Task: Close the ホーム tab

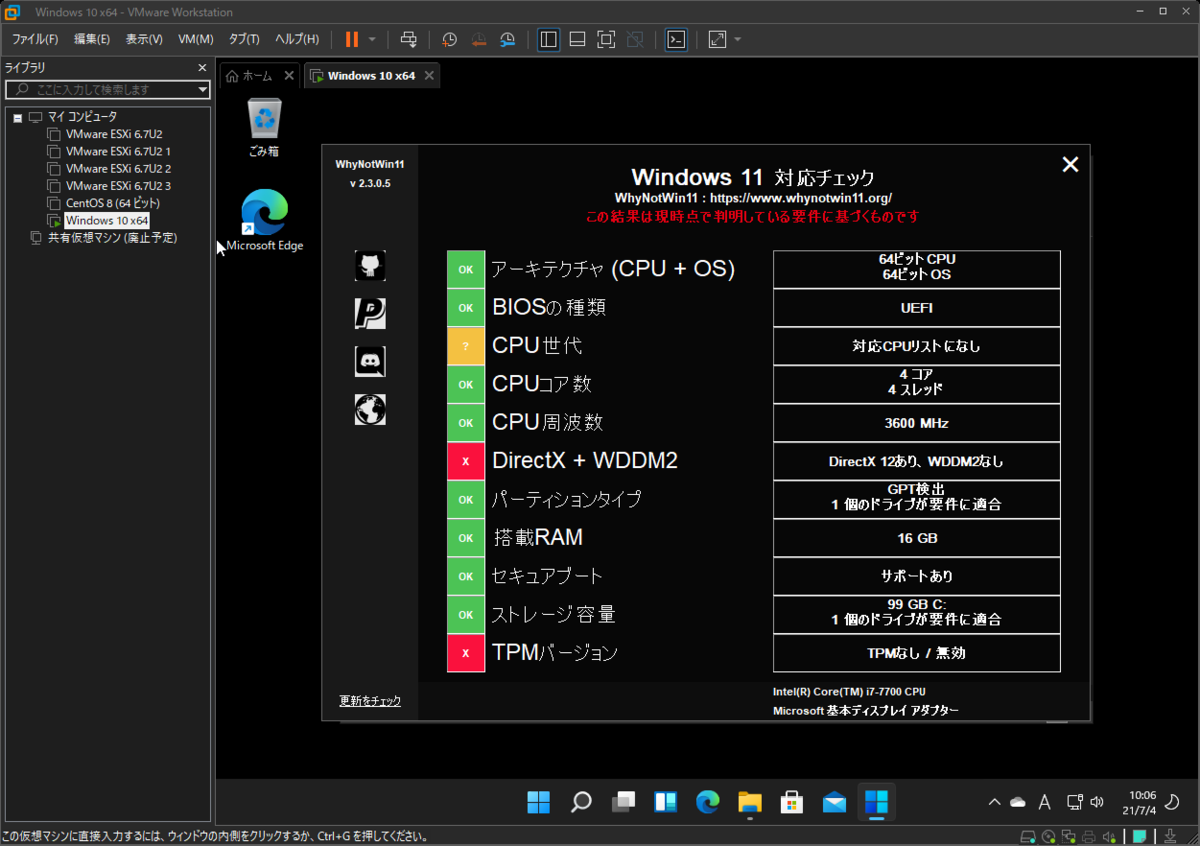Action: pyautogui.click(x=289, y=75)
